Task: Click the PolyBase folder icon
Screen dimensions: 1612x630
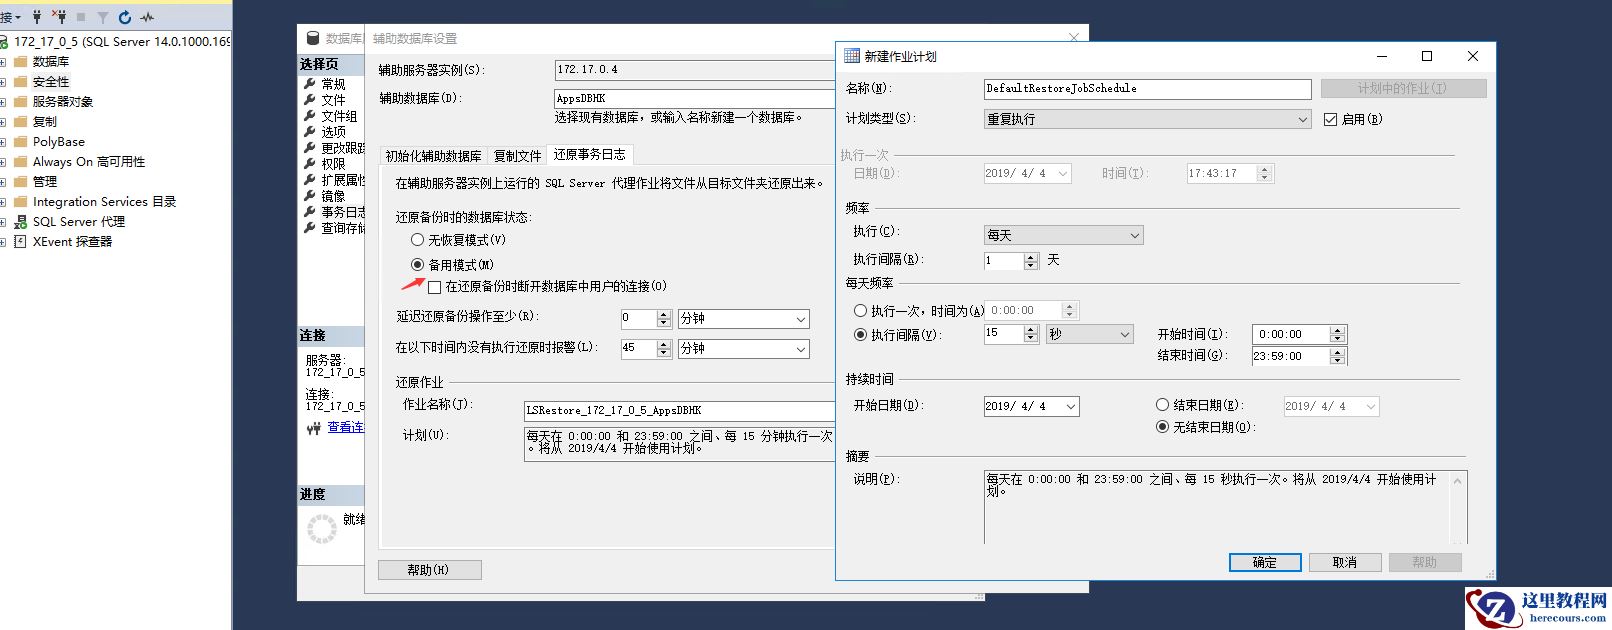Action: pos(20,142)
